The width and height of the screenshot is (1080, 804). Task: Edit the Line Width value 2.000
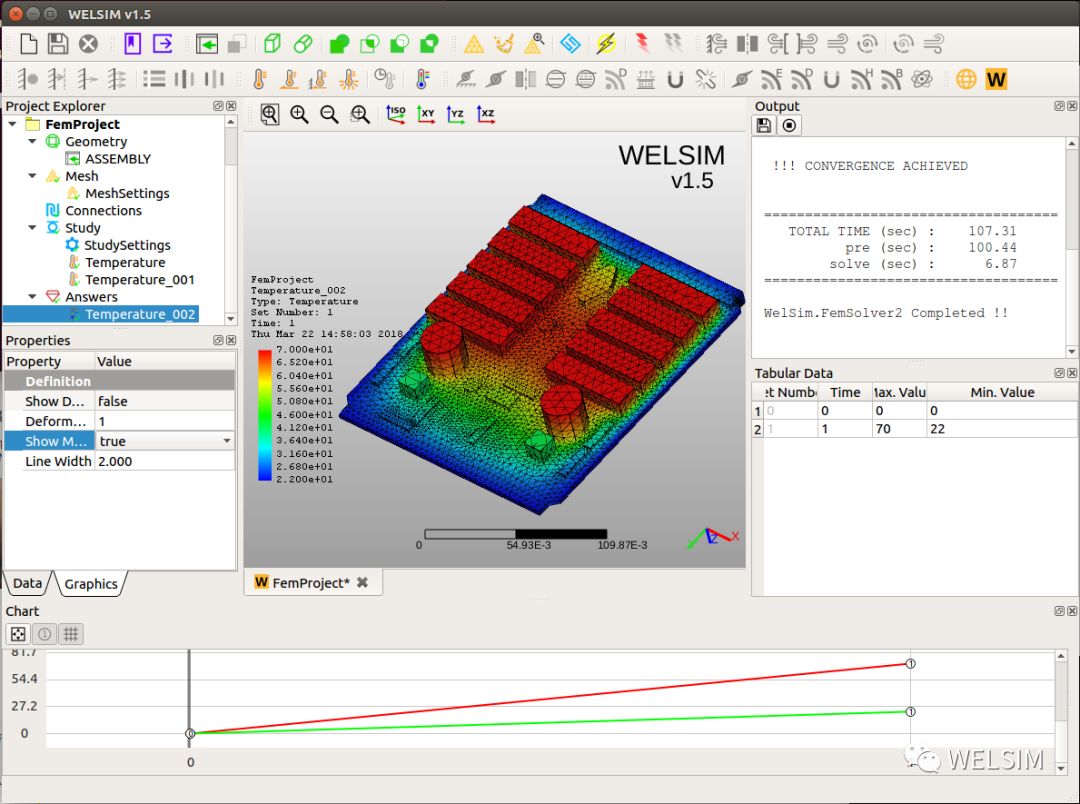point(165,461)
